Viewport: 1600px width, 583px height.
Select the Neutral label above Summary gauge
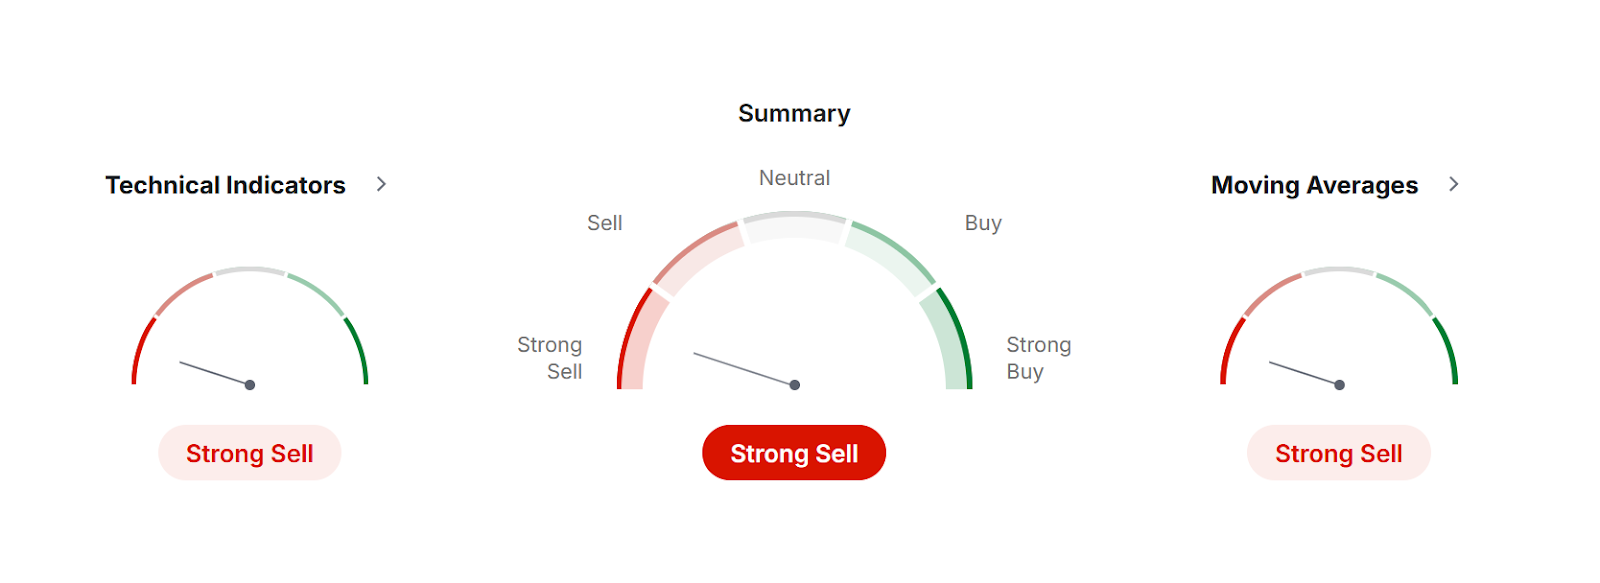[x=794, y=178]
